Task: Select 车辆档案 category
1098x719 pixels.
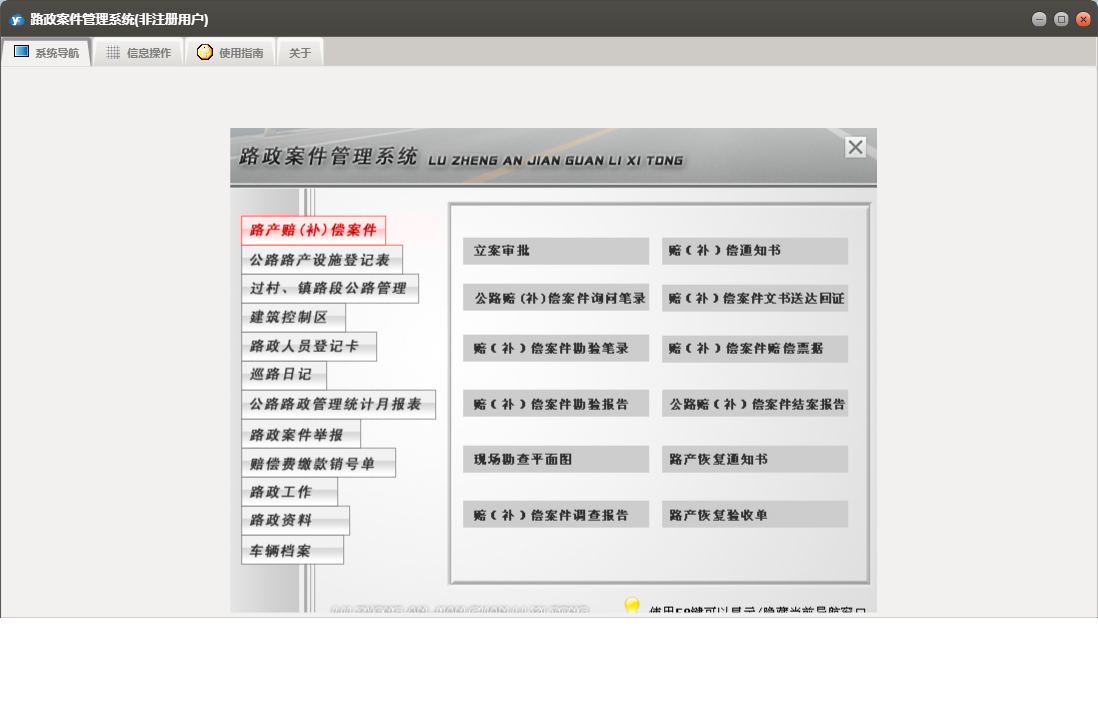Action: [x=292, y=551]
